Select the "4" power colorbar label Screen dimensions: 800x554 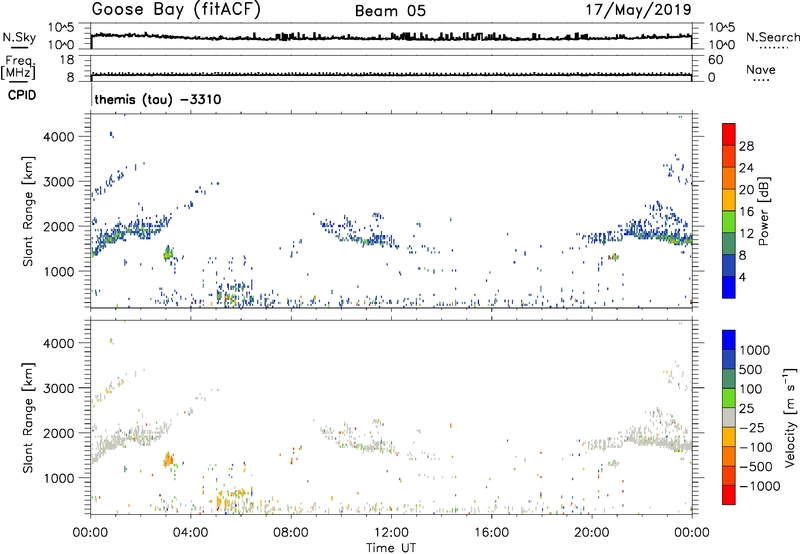[x=742, y=277]
